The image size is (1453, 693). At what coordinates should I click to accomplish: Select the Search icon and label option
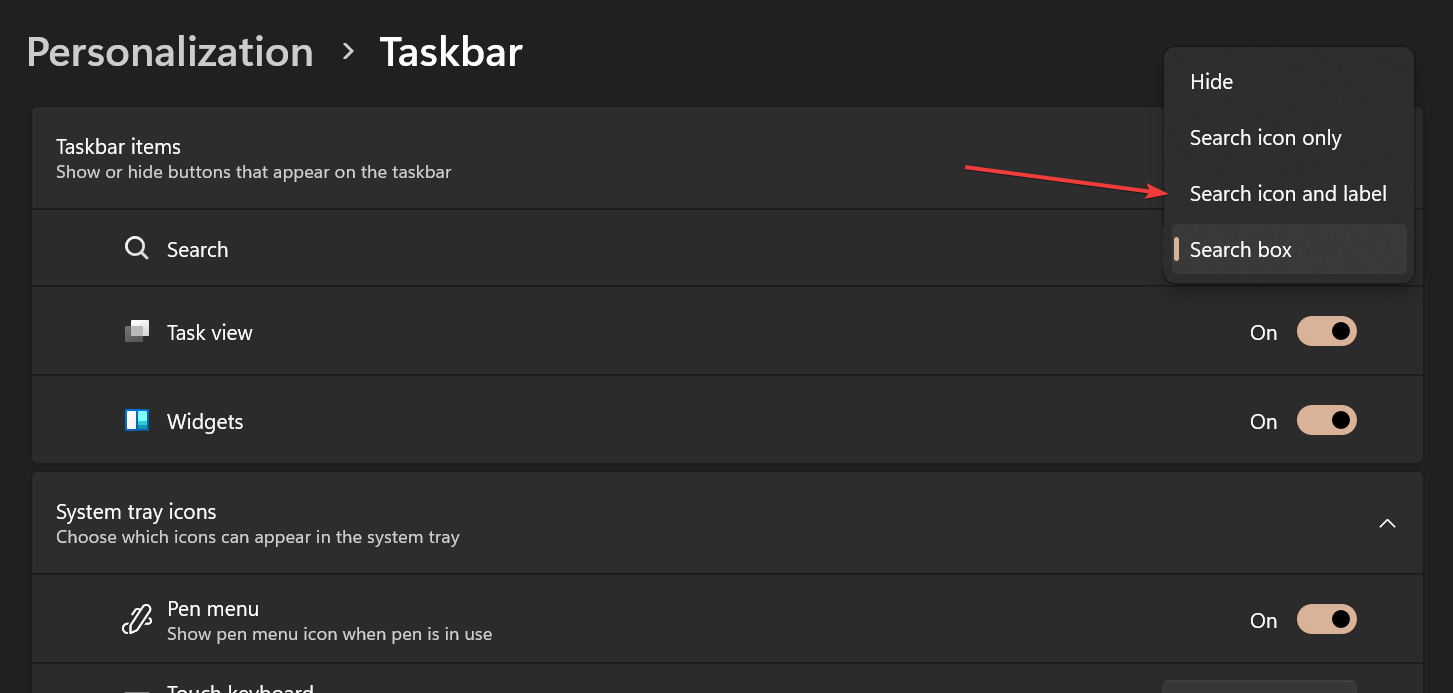click(1289, 194)
